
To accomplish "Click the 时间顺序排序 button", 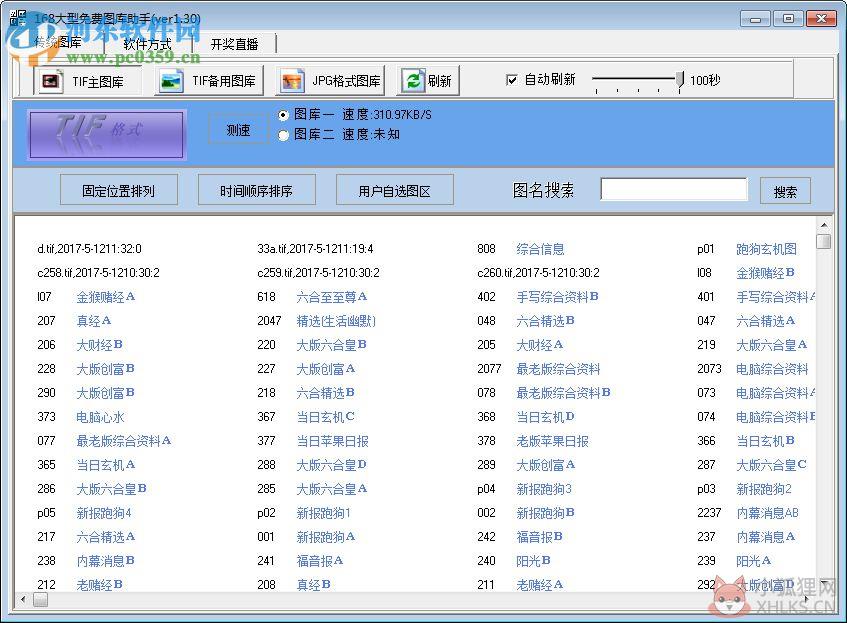I will (257, 190).
